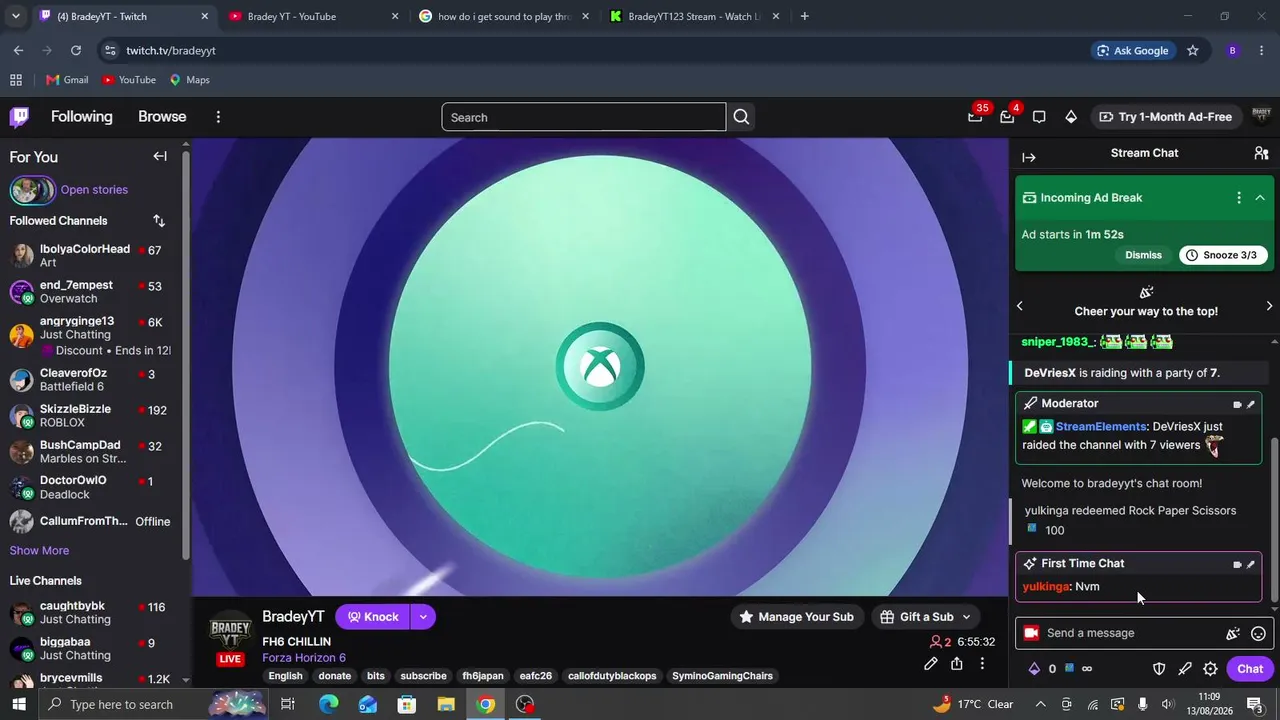
Task: Open chat settings gear
Action: click(x=1210, y=669)
